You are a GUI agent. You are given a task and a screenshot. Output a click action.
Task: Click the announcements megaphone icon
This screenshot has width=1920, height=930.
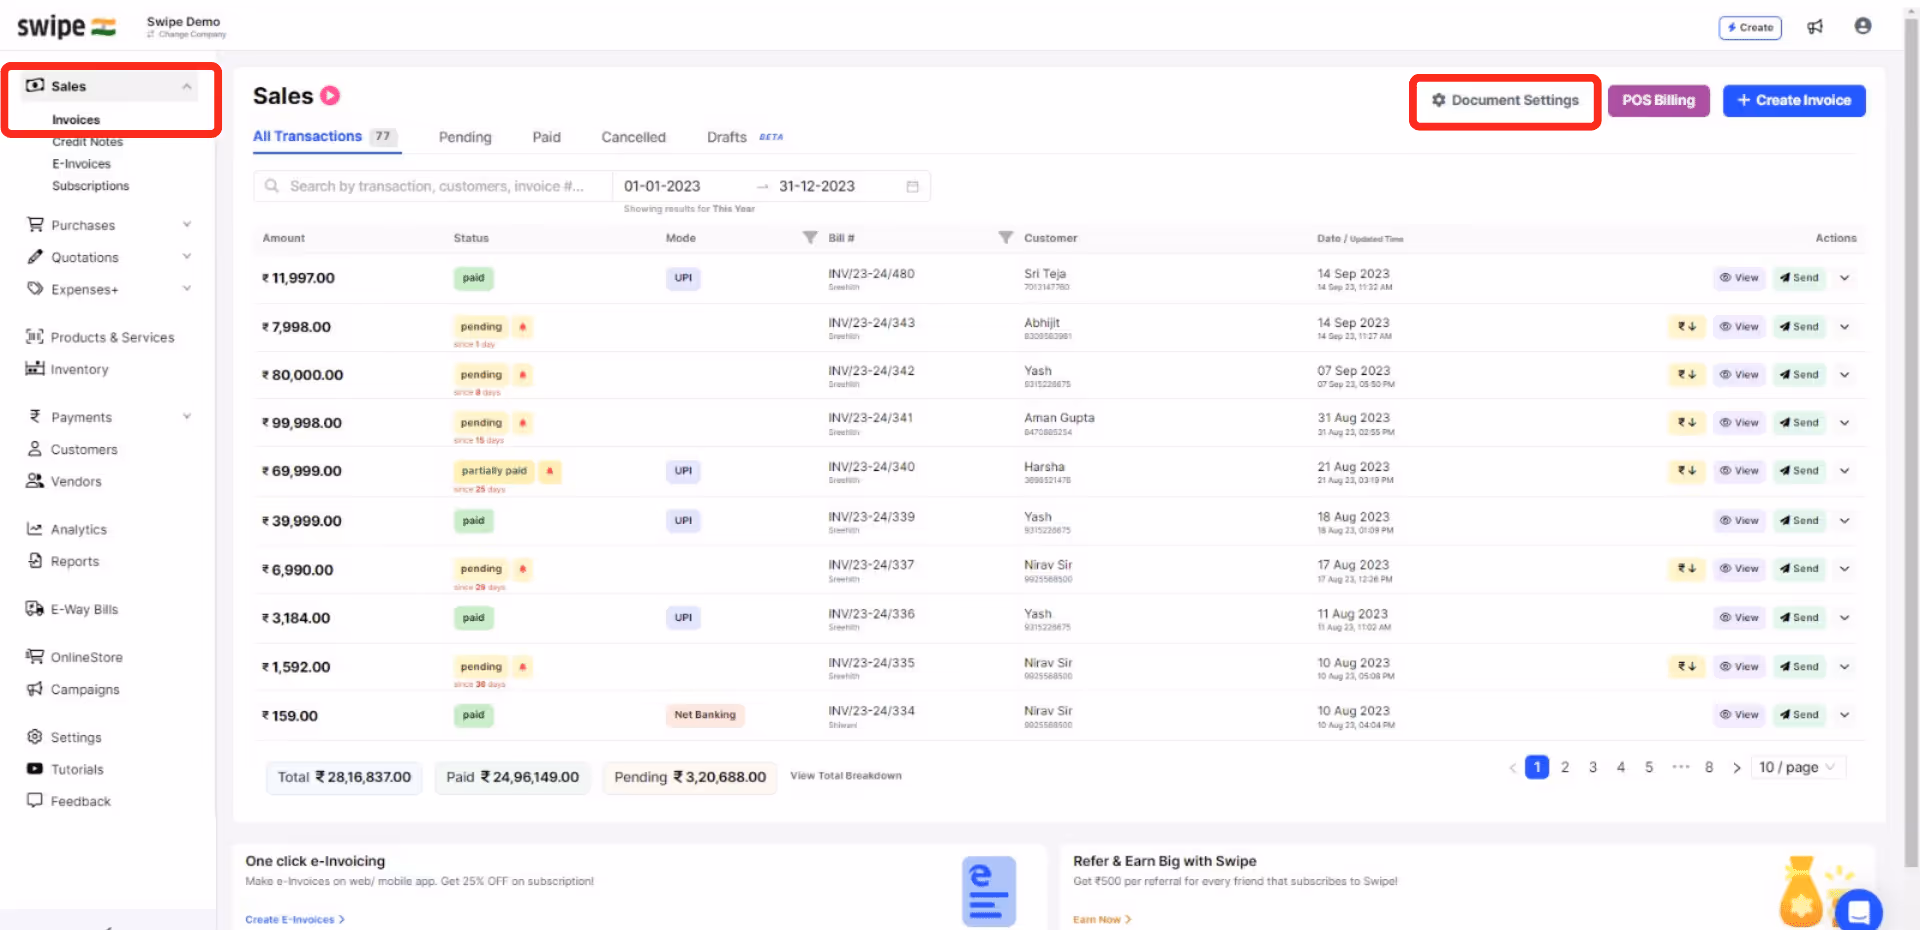click(1815, 27)
